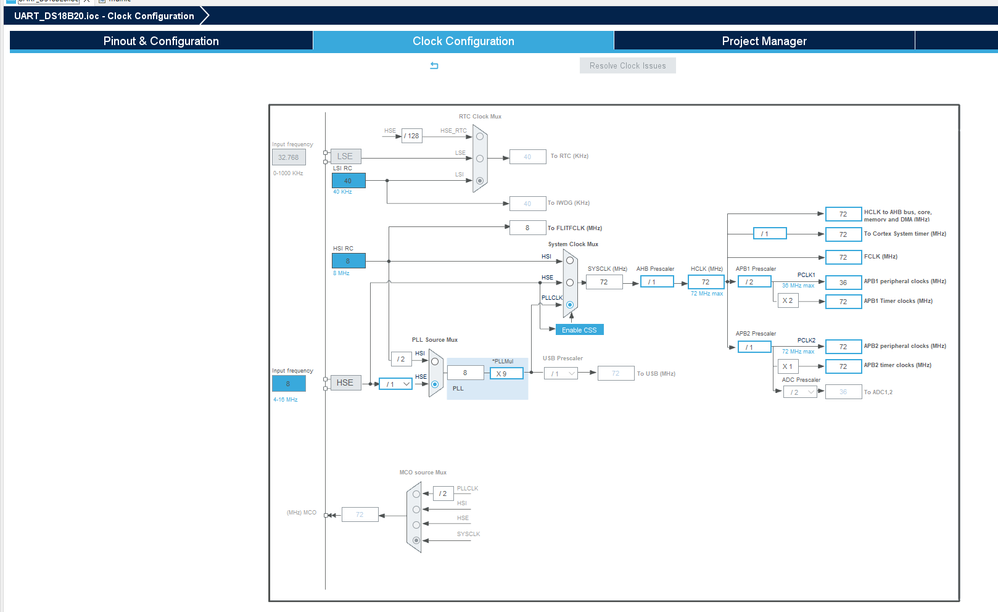Image resolution: width=998 pixels, height=612 pixels.
Task: Click the To USB (MHz) value box
Action: click(616, 373)
